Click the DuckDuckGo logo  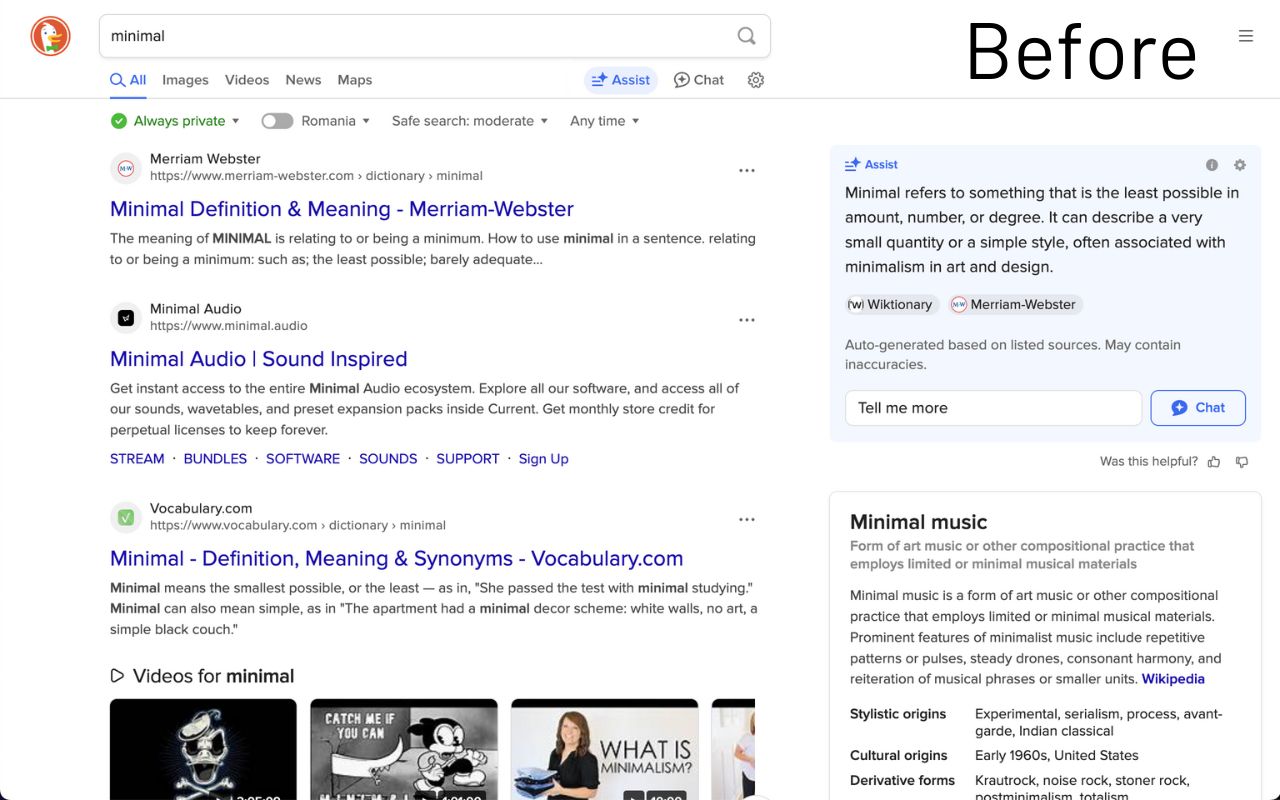[50, 36]
